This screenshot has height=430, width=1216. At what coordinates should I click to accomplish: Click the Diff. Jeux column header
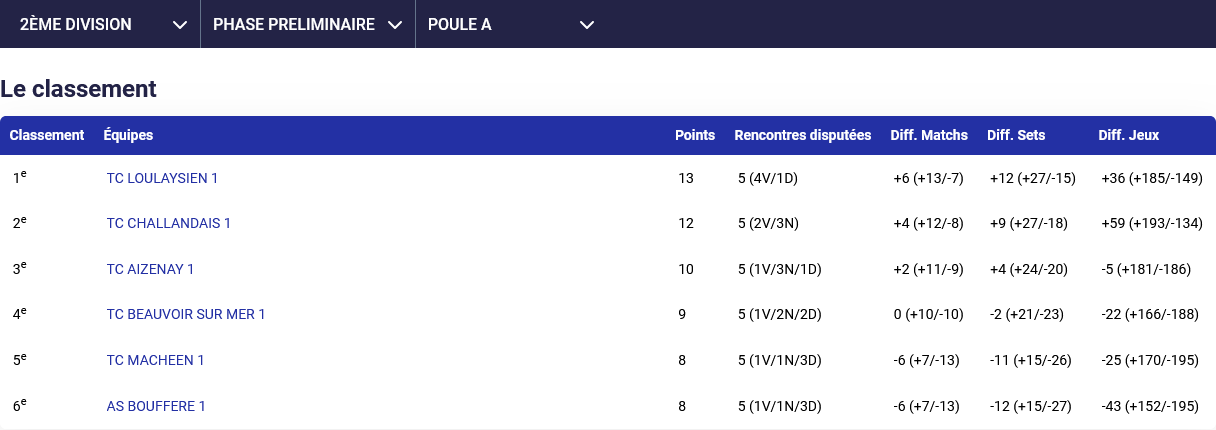(1129, 135)
